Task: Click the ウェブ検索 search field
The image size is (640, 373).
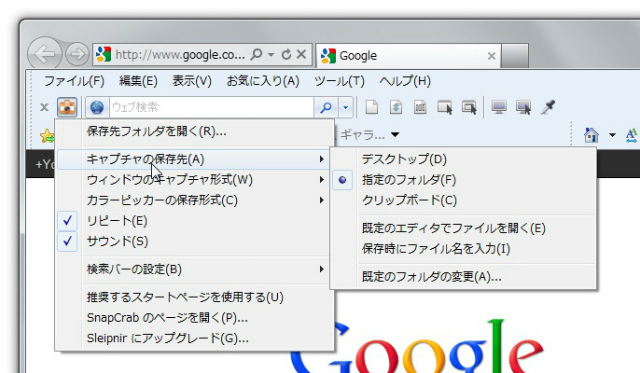Action: tap(211, 107)
